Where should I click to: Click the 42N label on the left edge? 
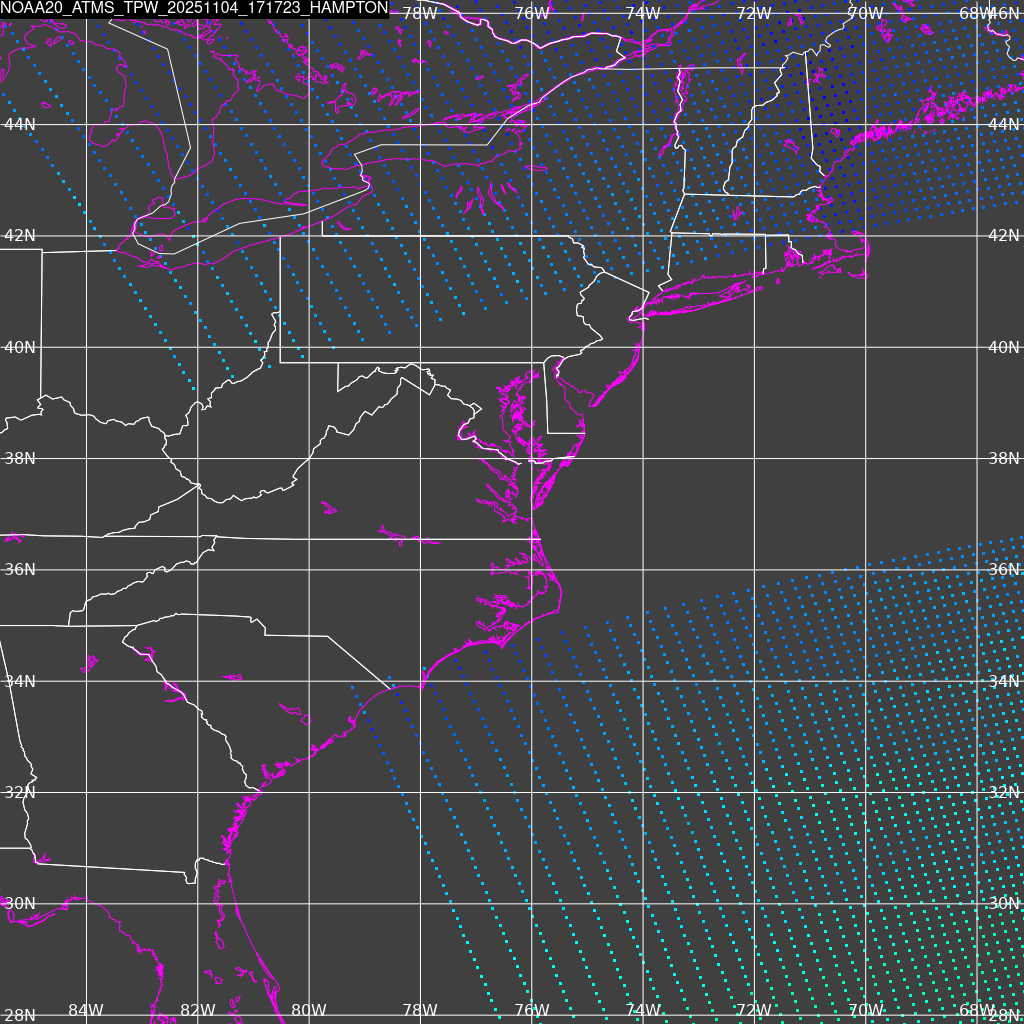(x=20, y=236)
